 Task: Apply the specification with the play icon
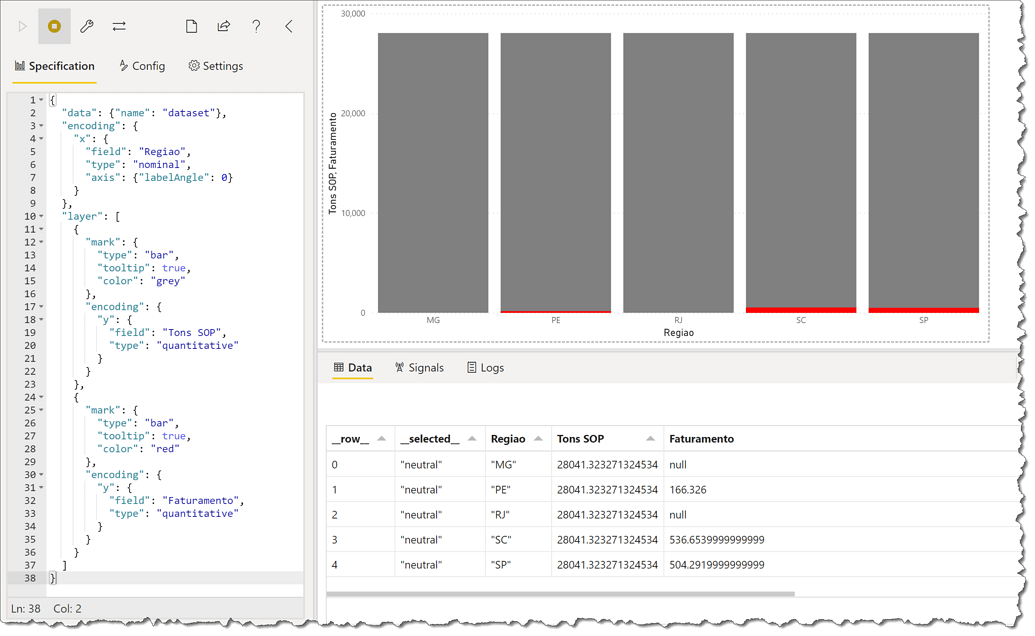pyautogui.click(x=22, y=27)
